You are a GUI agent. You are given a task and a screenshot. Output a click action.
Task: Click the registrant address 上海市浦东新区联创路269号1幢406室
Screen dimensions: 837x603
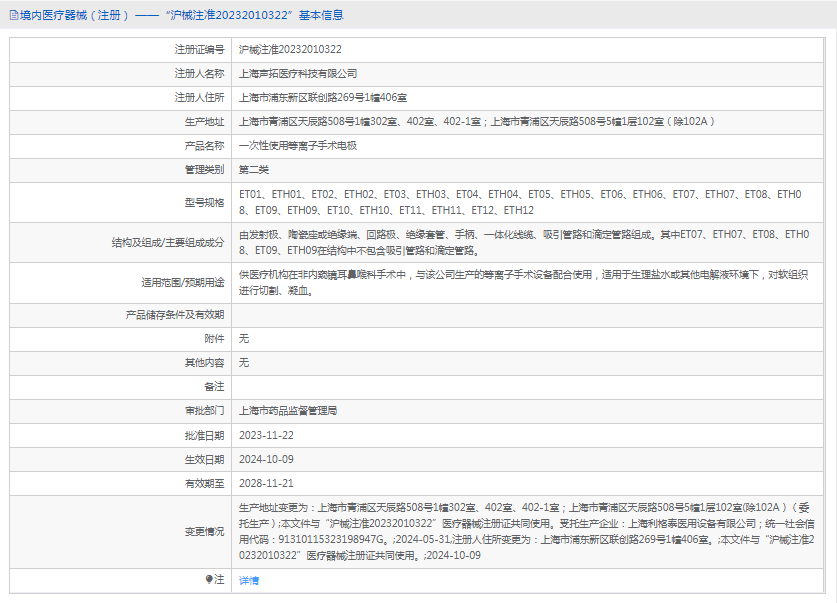[323, 98]
